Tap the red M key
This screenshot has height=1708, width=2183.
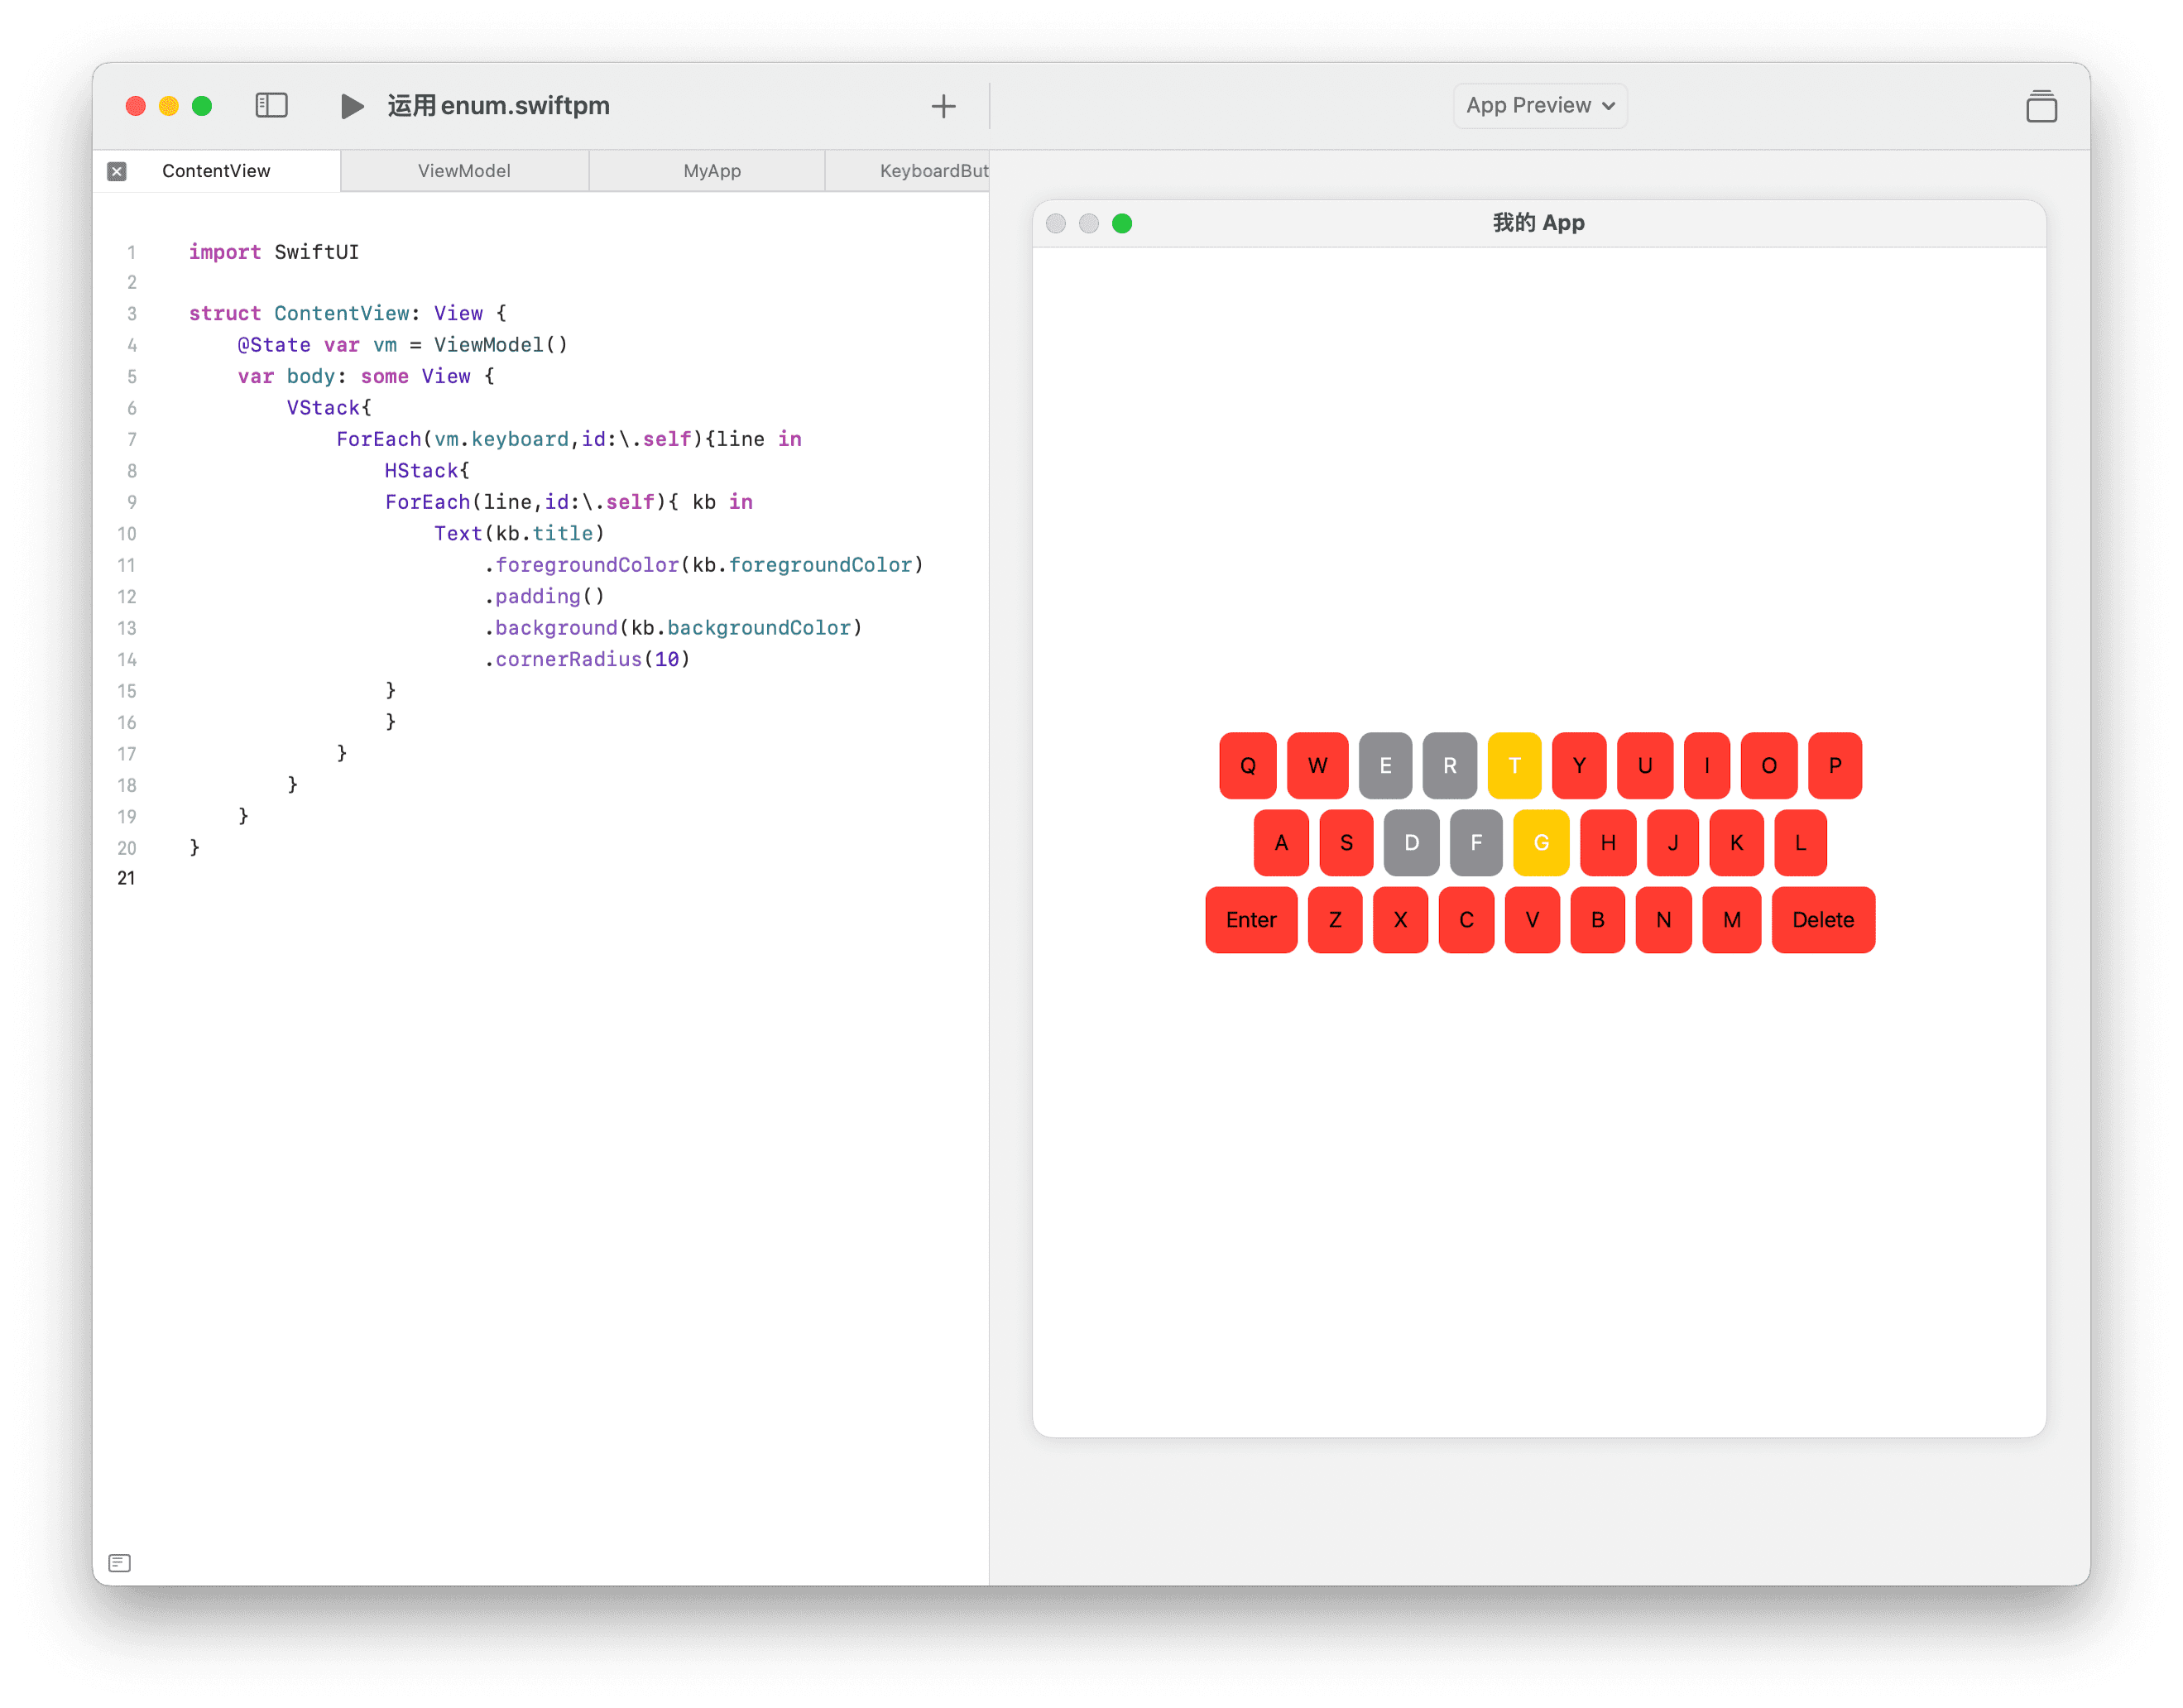(1731, 919)
